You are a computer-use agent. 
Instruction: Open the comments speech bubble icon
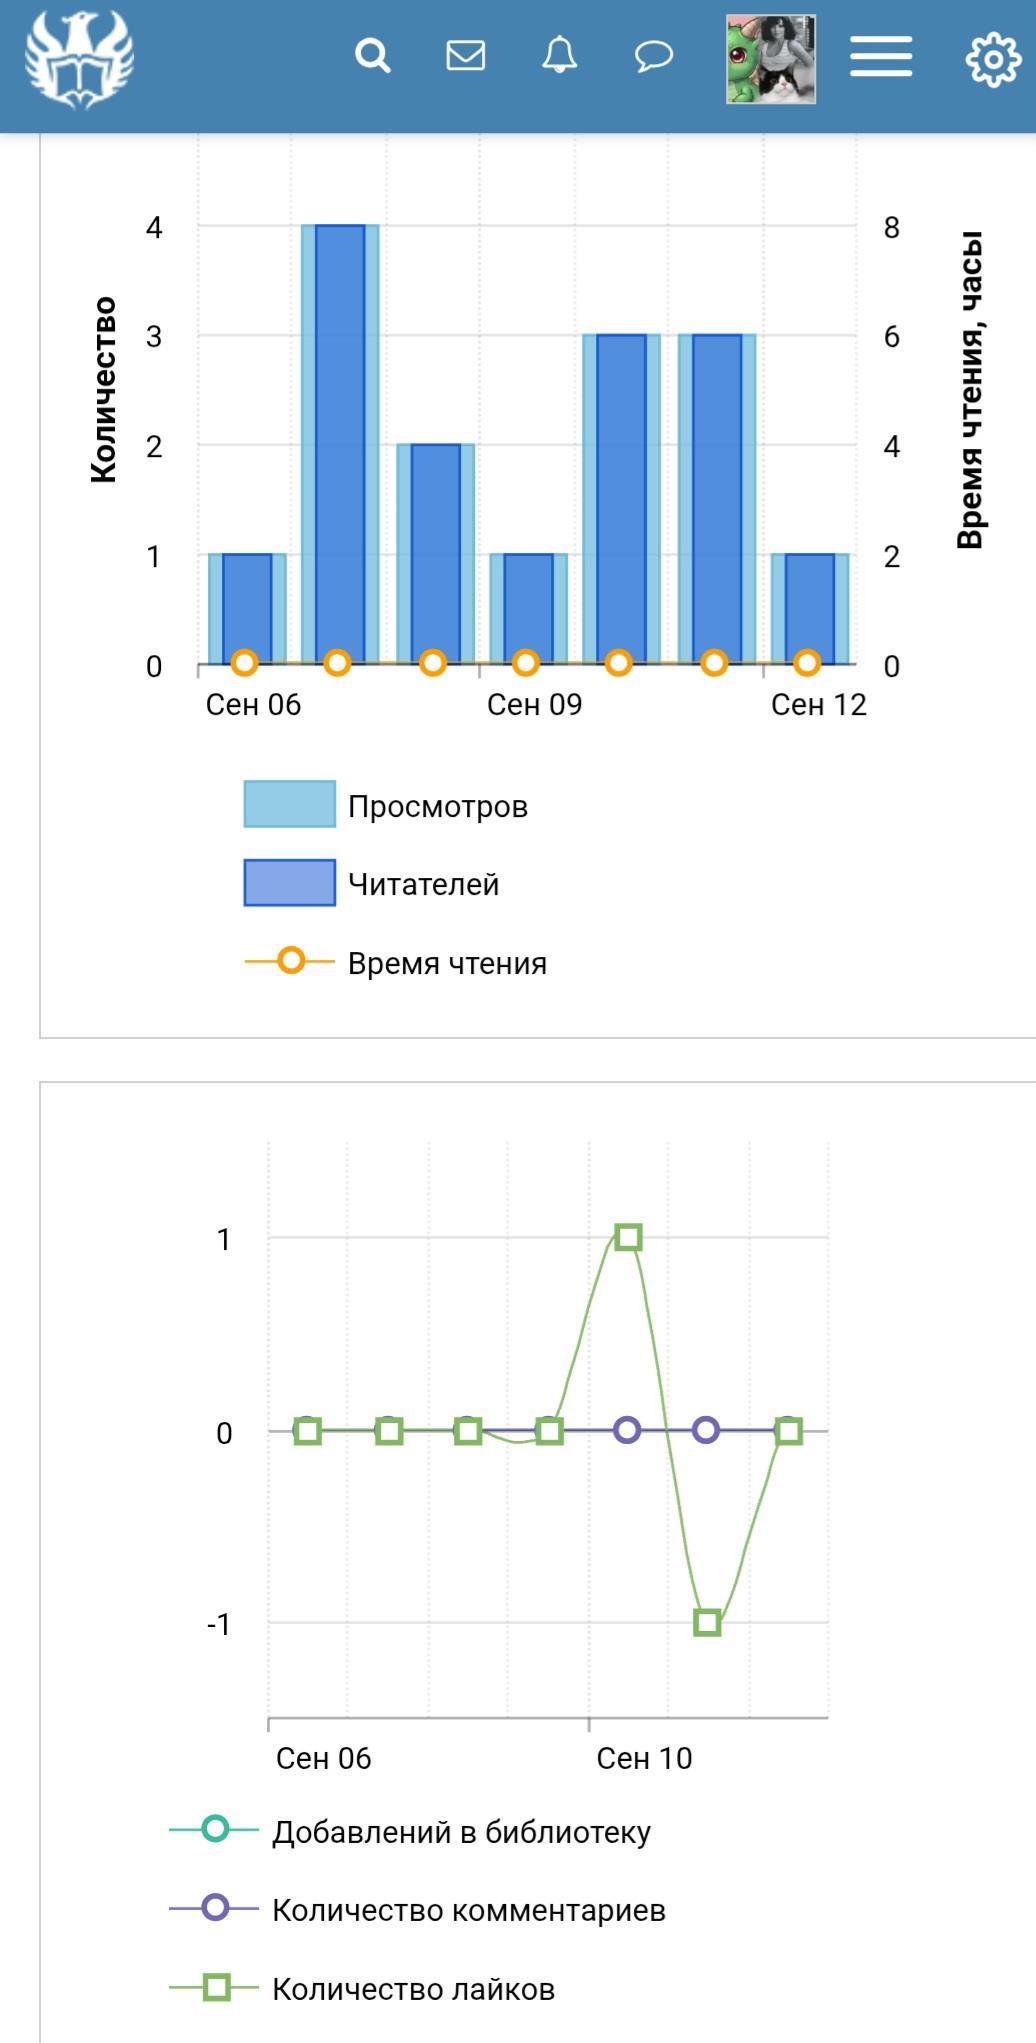coord(654,56)
